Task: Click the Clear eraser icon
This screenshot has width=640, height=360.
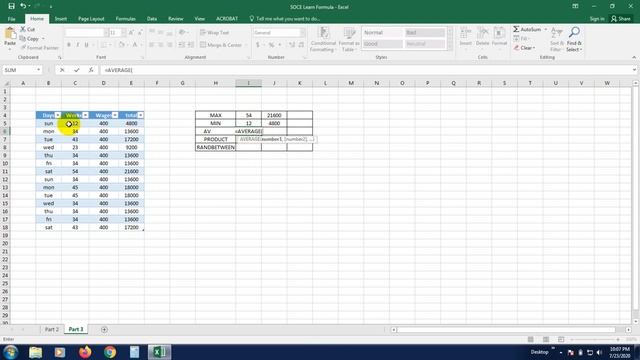Action: point(516,48)
